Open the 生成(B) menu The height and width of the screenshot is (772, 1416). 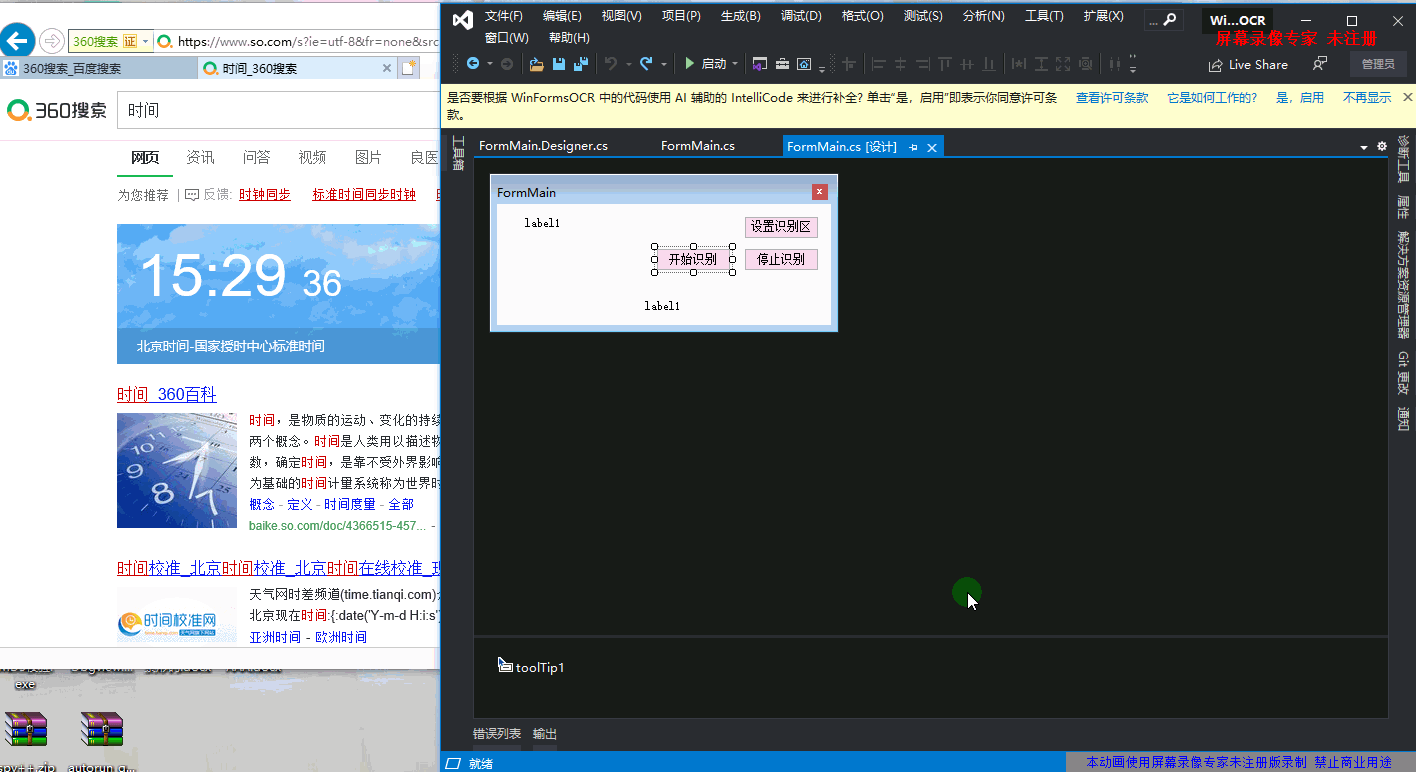(x=740, y=16)
